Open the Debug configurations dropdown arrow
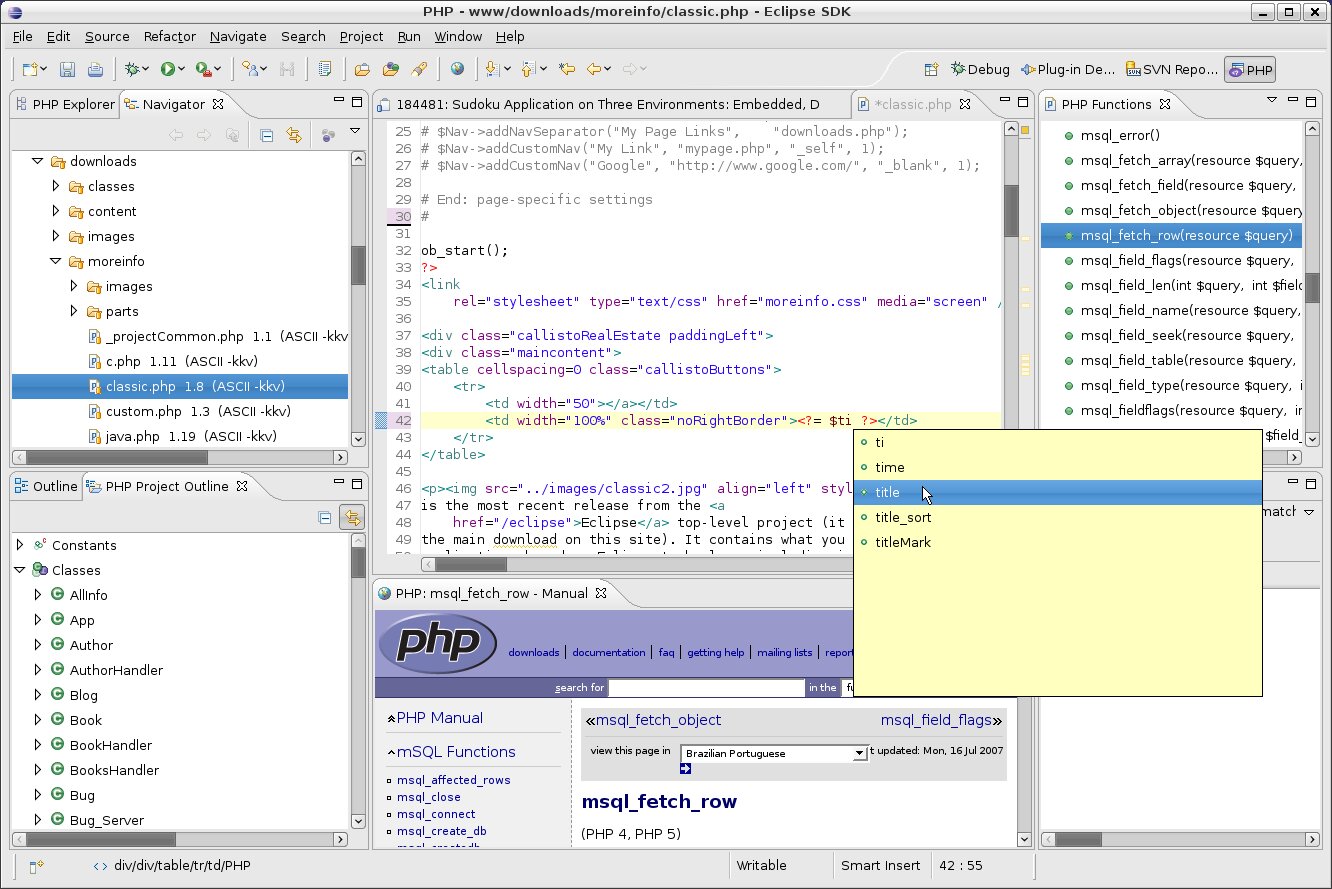Image resolution: width=1332 pixels, height=889 pixels. coord(146,69)
